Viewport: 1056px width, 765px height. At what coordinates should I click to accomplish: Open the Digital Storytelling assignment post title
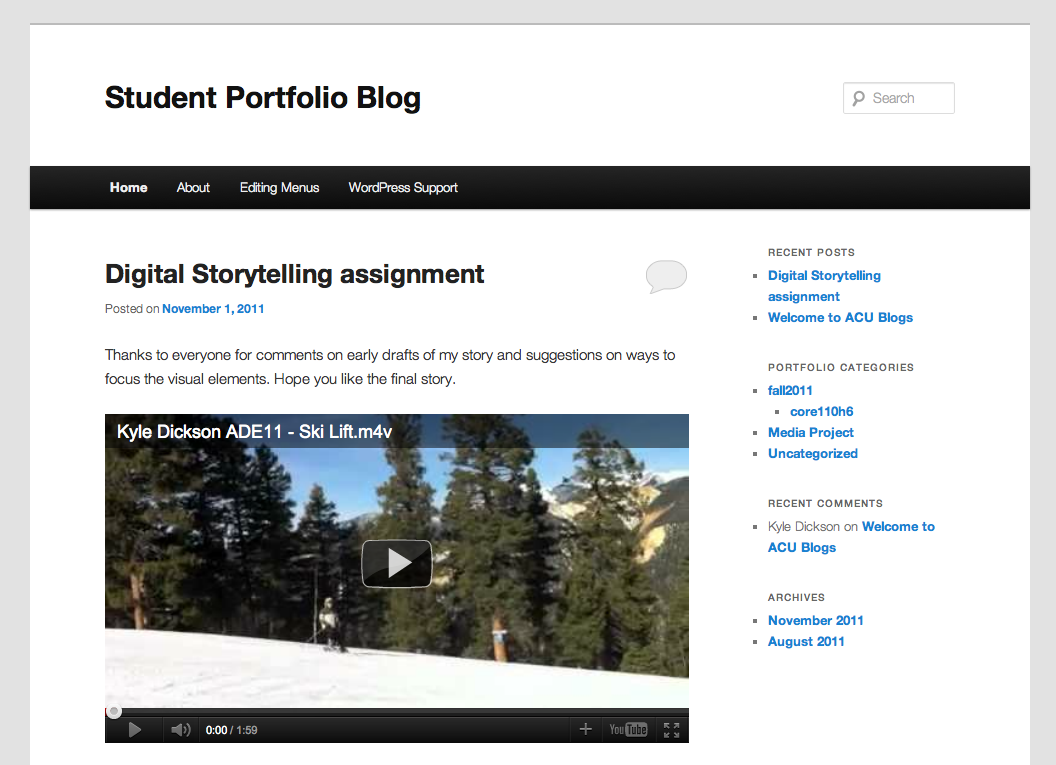294,274
